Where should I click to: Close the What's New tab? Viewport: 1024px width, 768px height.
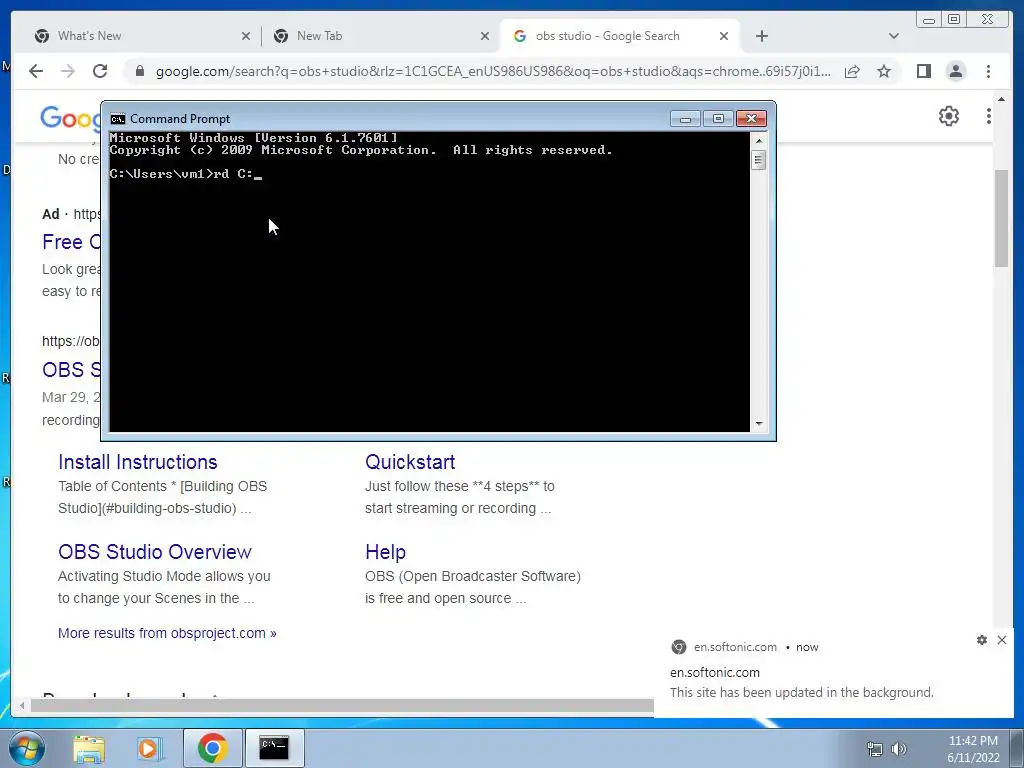pyautogui.click(x=246, y=36)
